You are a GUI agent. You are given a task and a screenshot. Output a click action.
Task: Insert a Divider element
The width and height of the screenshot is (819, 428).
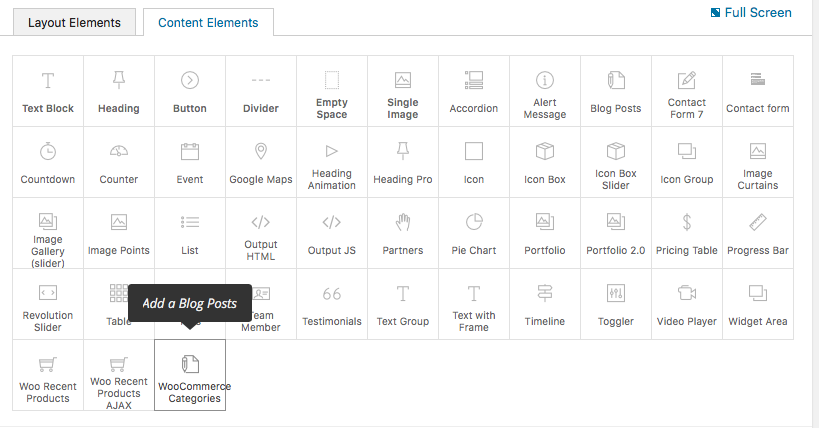tap(261, 91)
